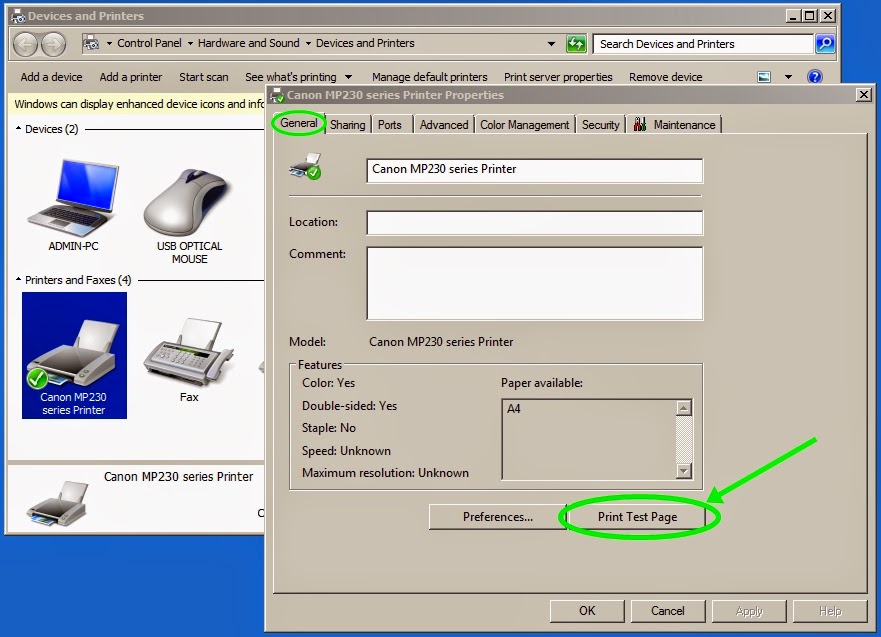
Task: Open dropdown arrow before Devices and Printers breadcrumb
Action: 308,43
